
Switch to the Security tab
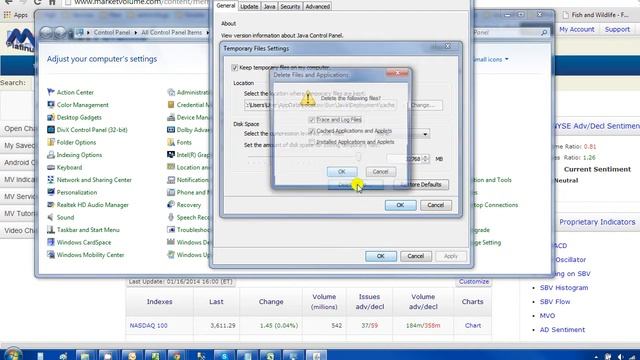coord(290,7)
